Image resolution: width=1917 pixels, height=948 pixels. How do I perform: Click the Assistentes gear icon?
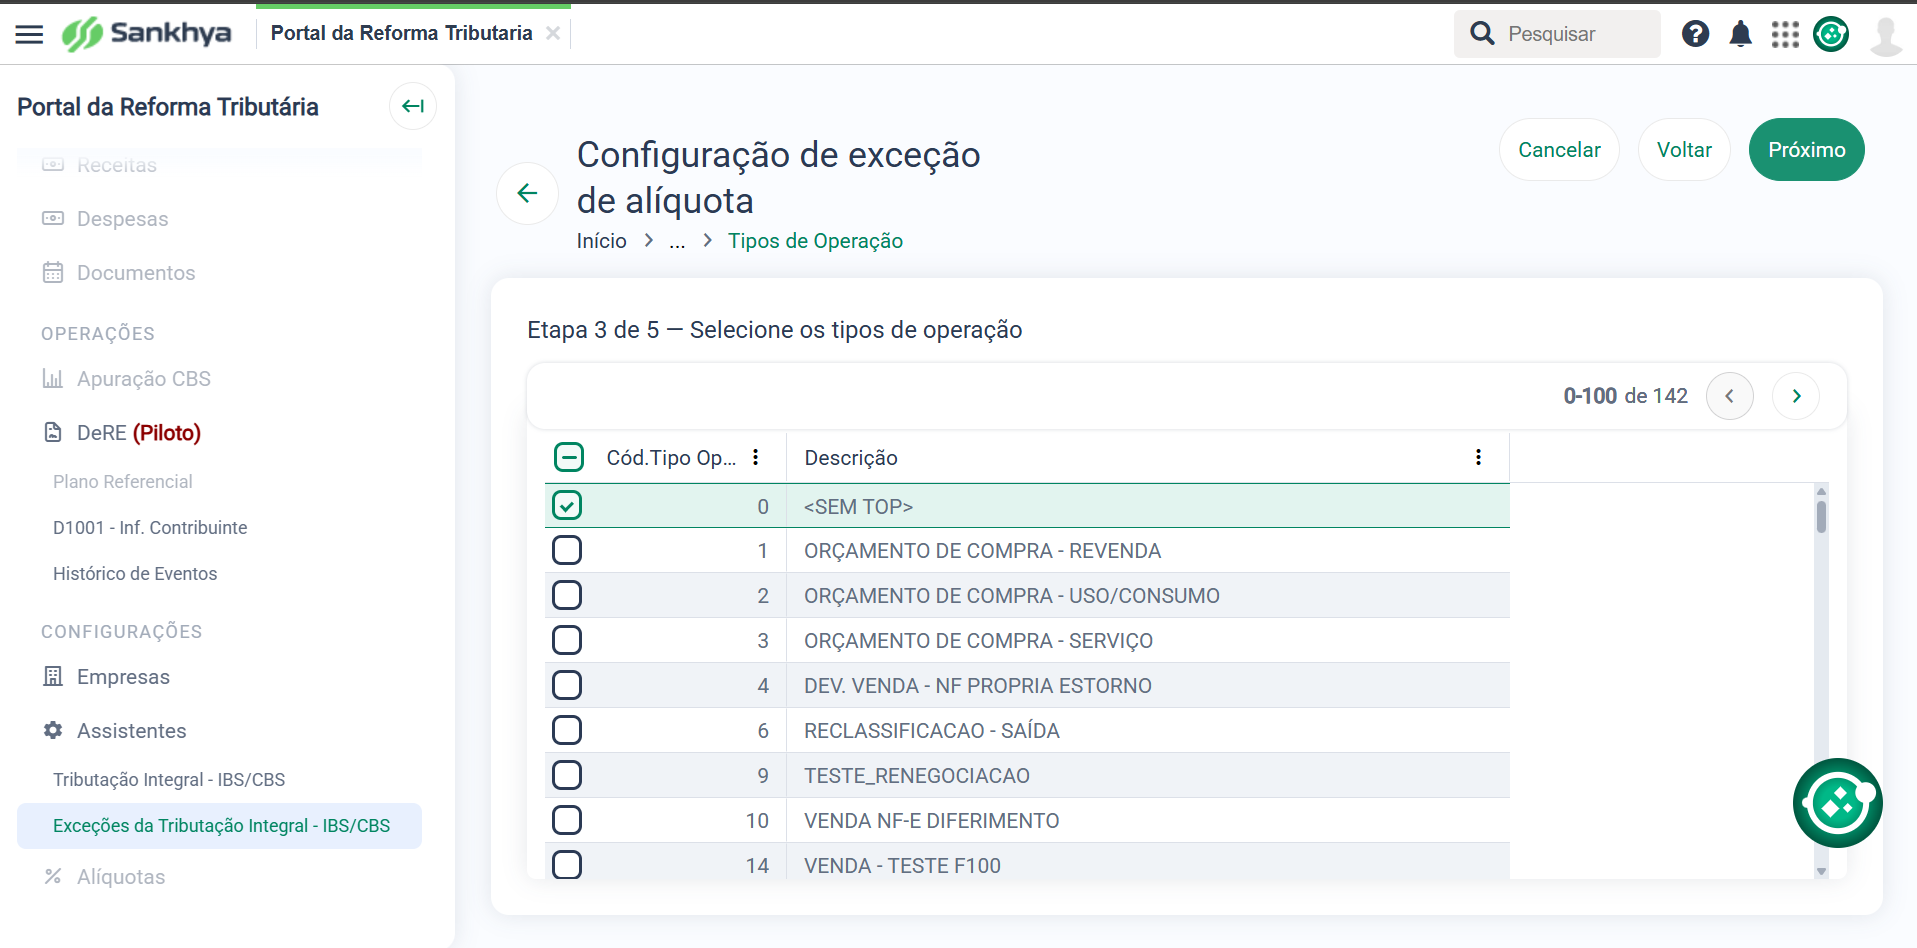click(53, 730)
